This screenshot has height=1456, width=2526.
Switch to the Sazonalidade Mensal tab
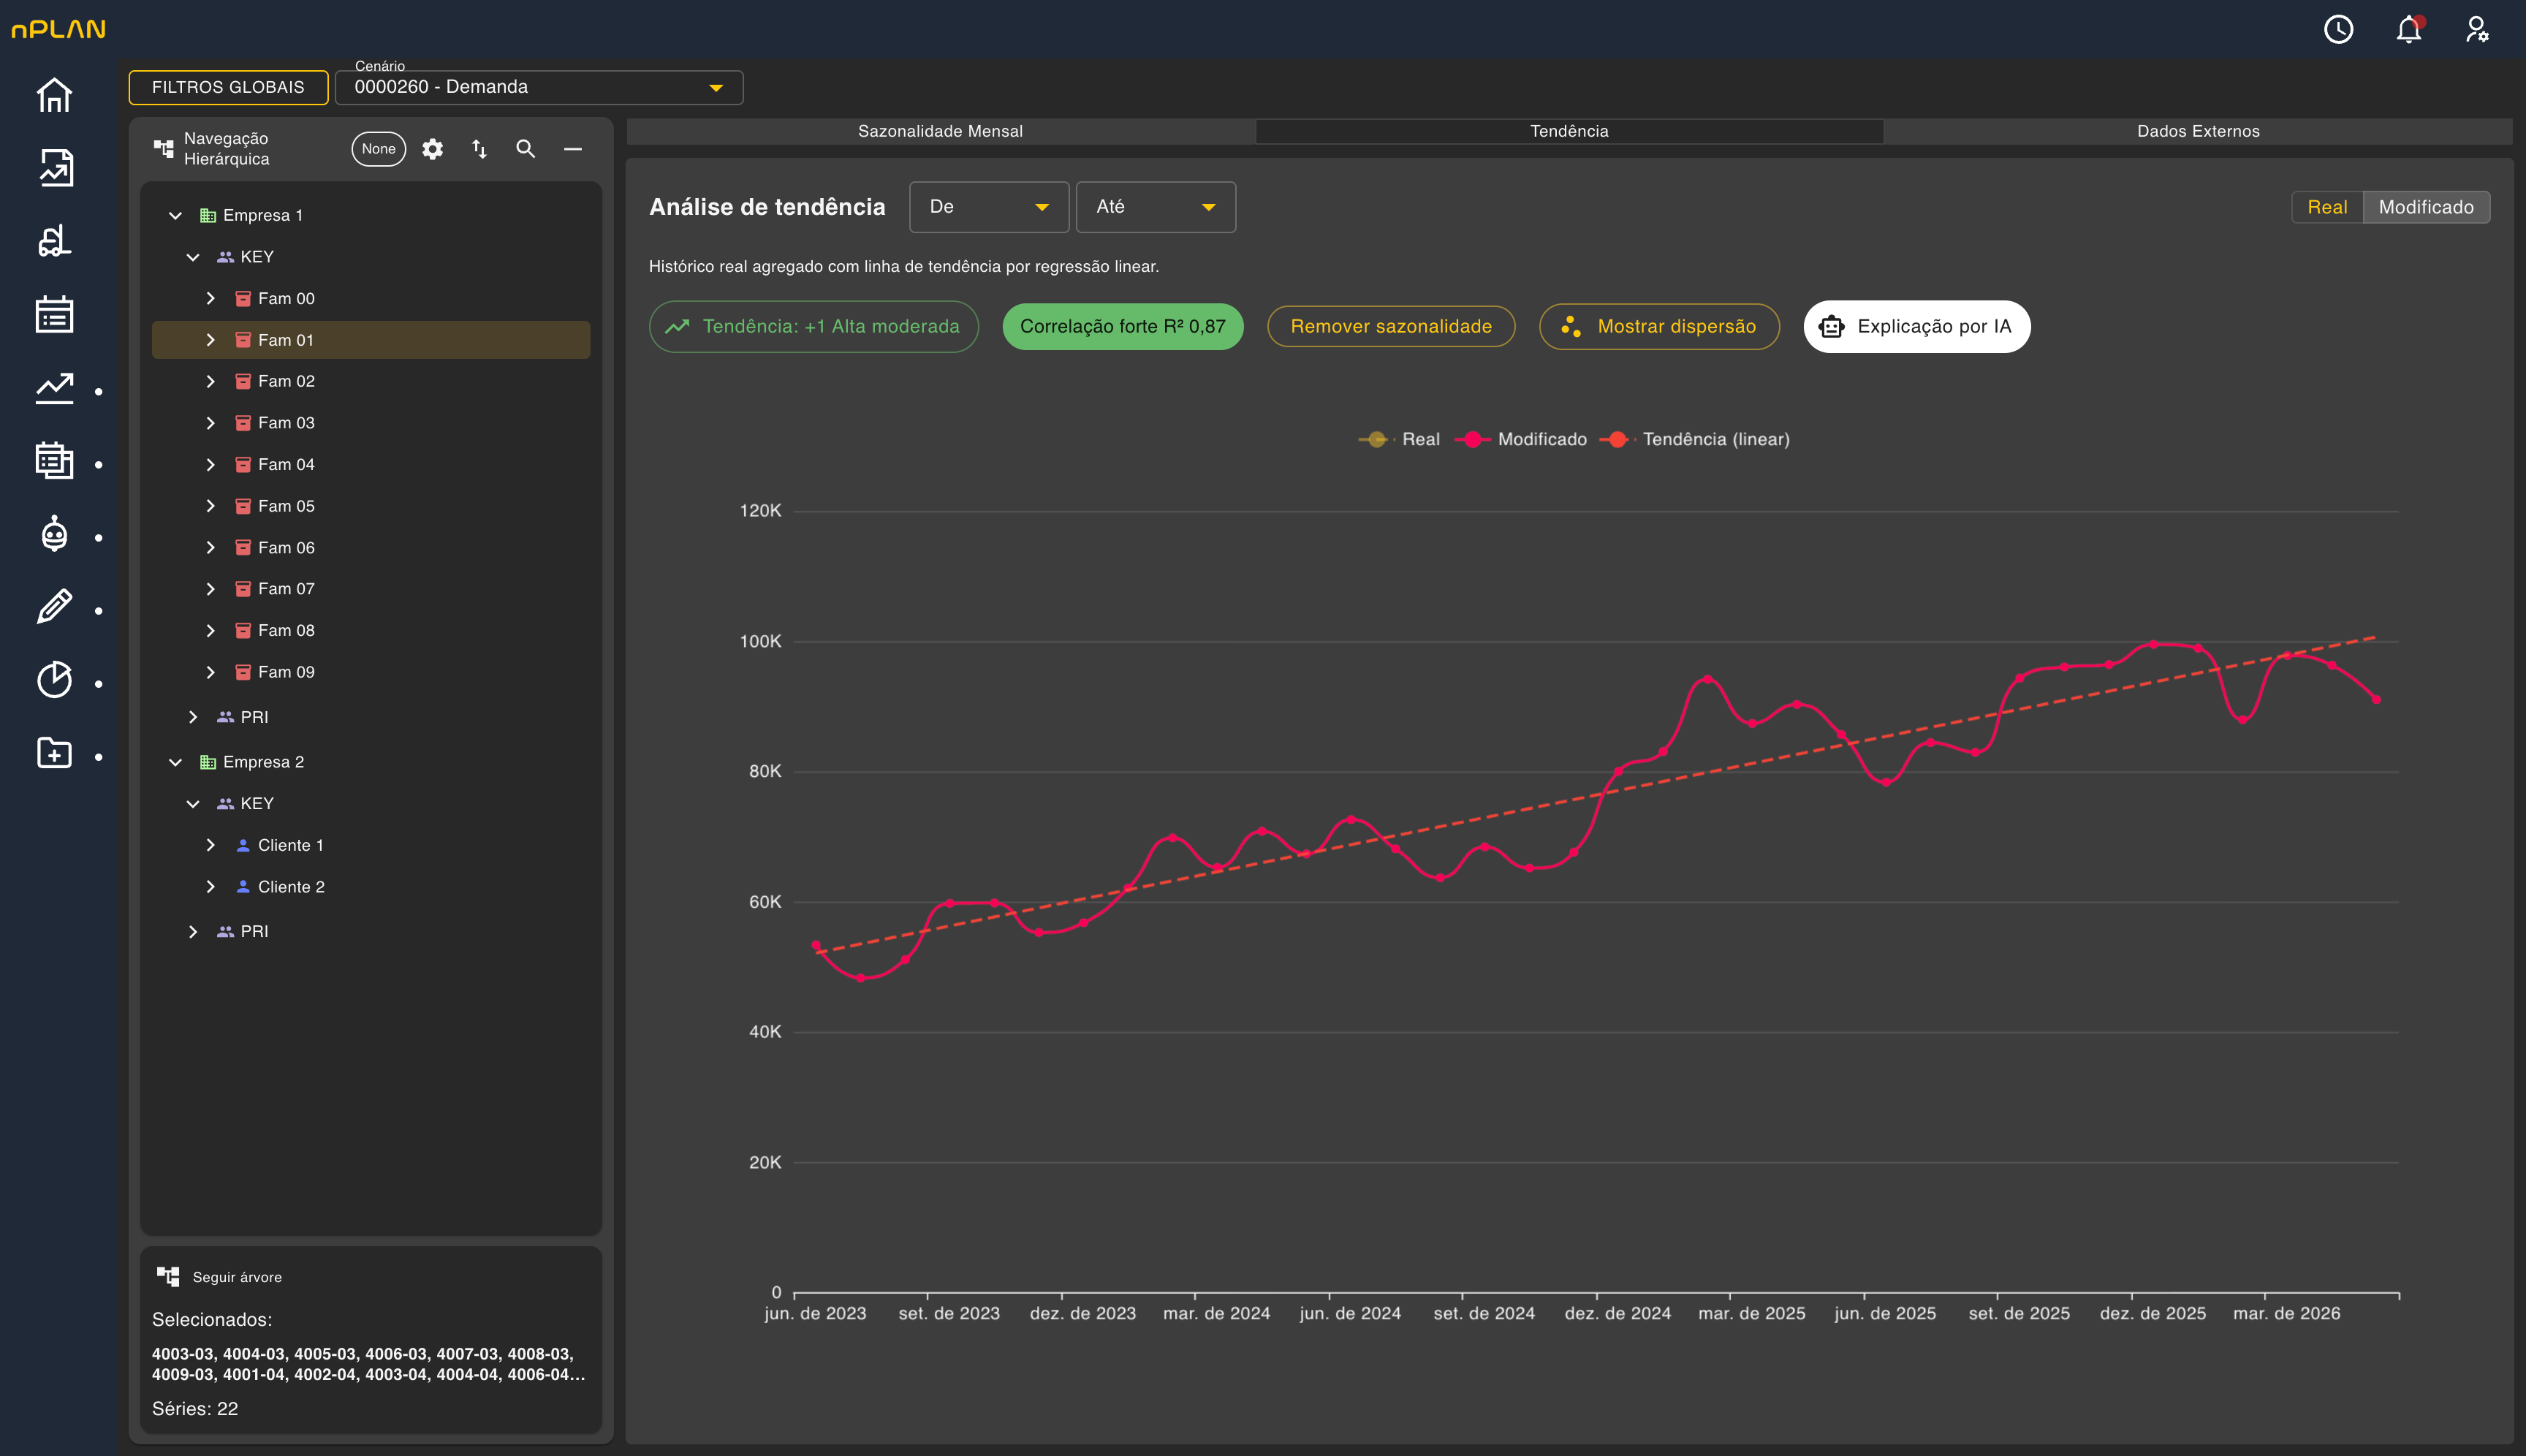(x=940, y=131)
